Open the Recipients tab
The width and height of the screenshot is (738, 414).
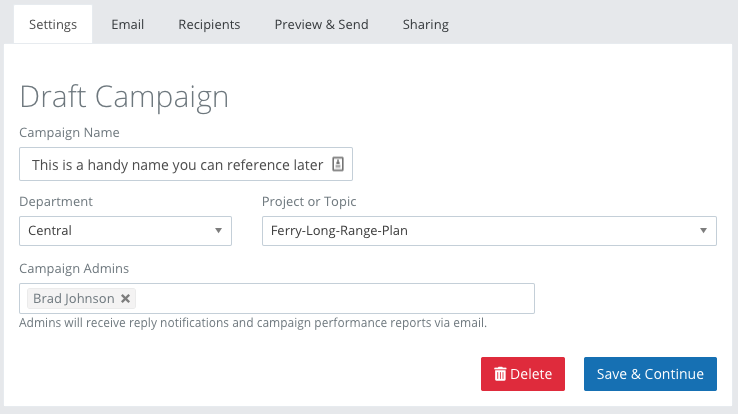[209, 24]
